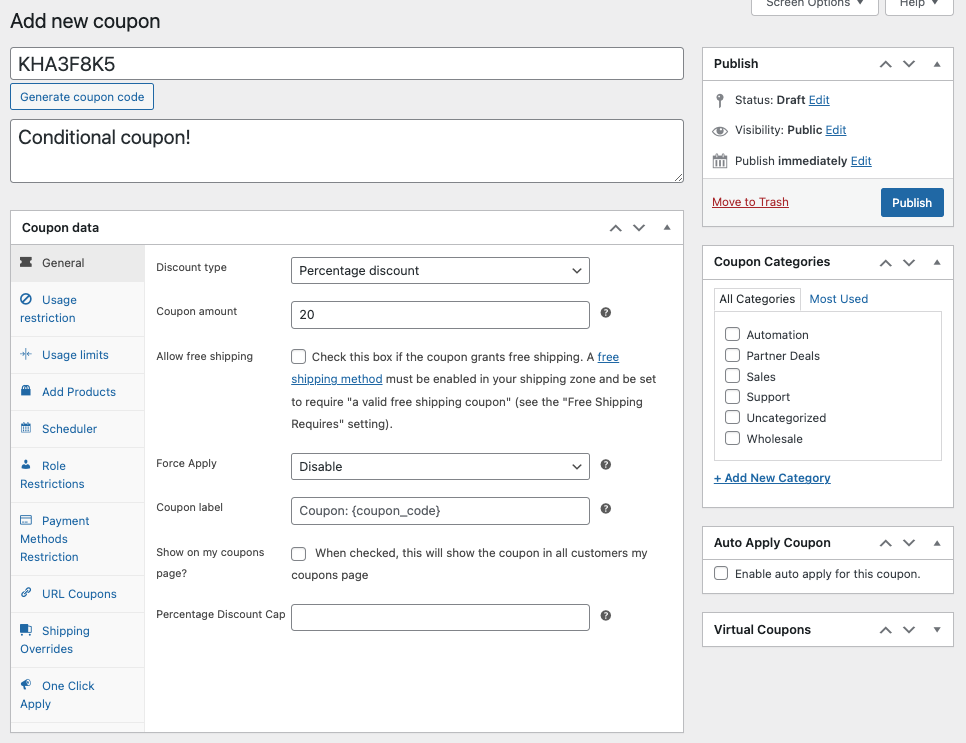966x743 pixels.
Task: Click Generate coupon code button
Action: tap(82, 97)
